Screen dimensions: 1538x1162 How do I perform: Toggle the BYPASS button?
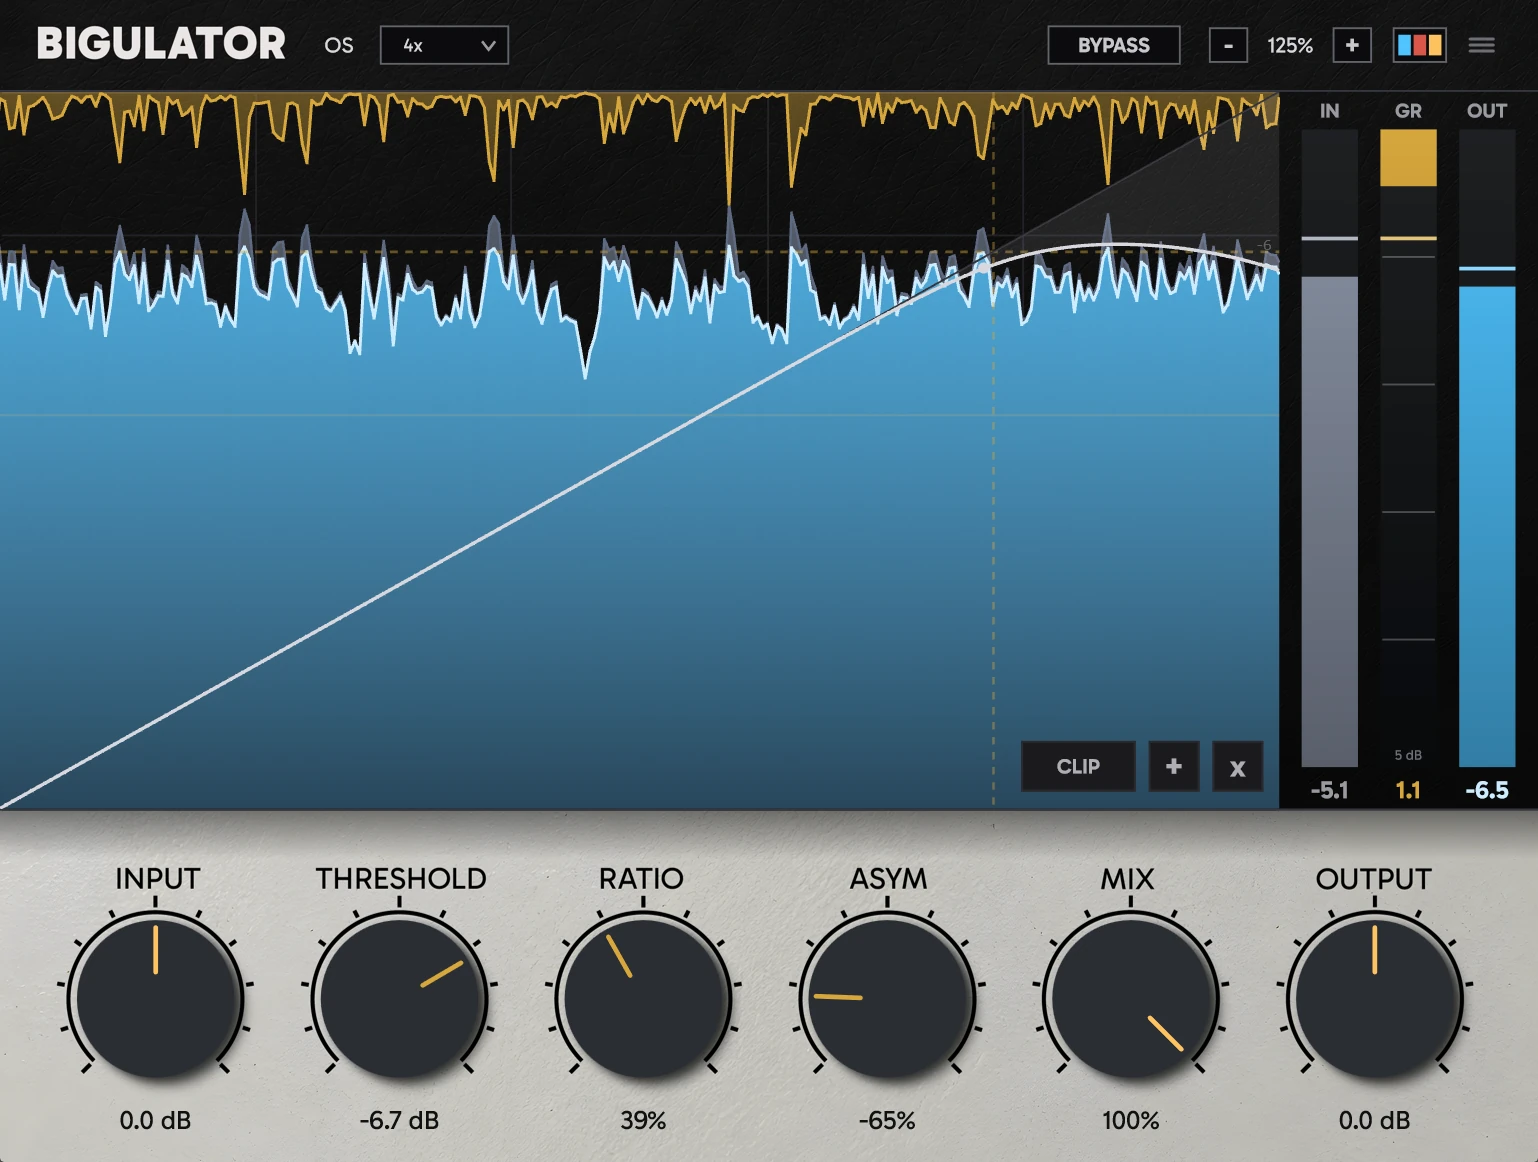coord(1113,45)
